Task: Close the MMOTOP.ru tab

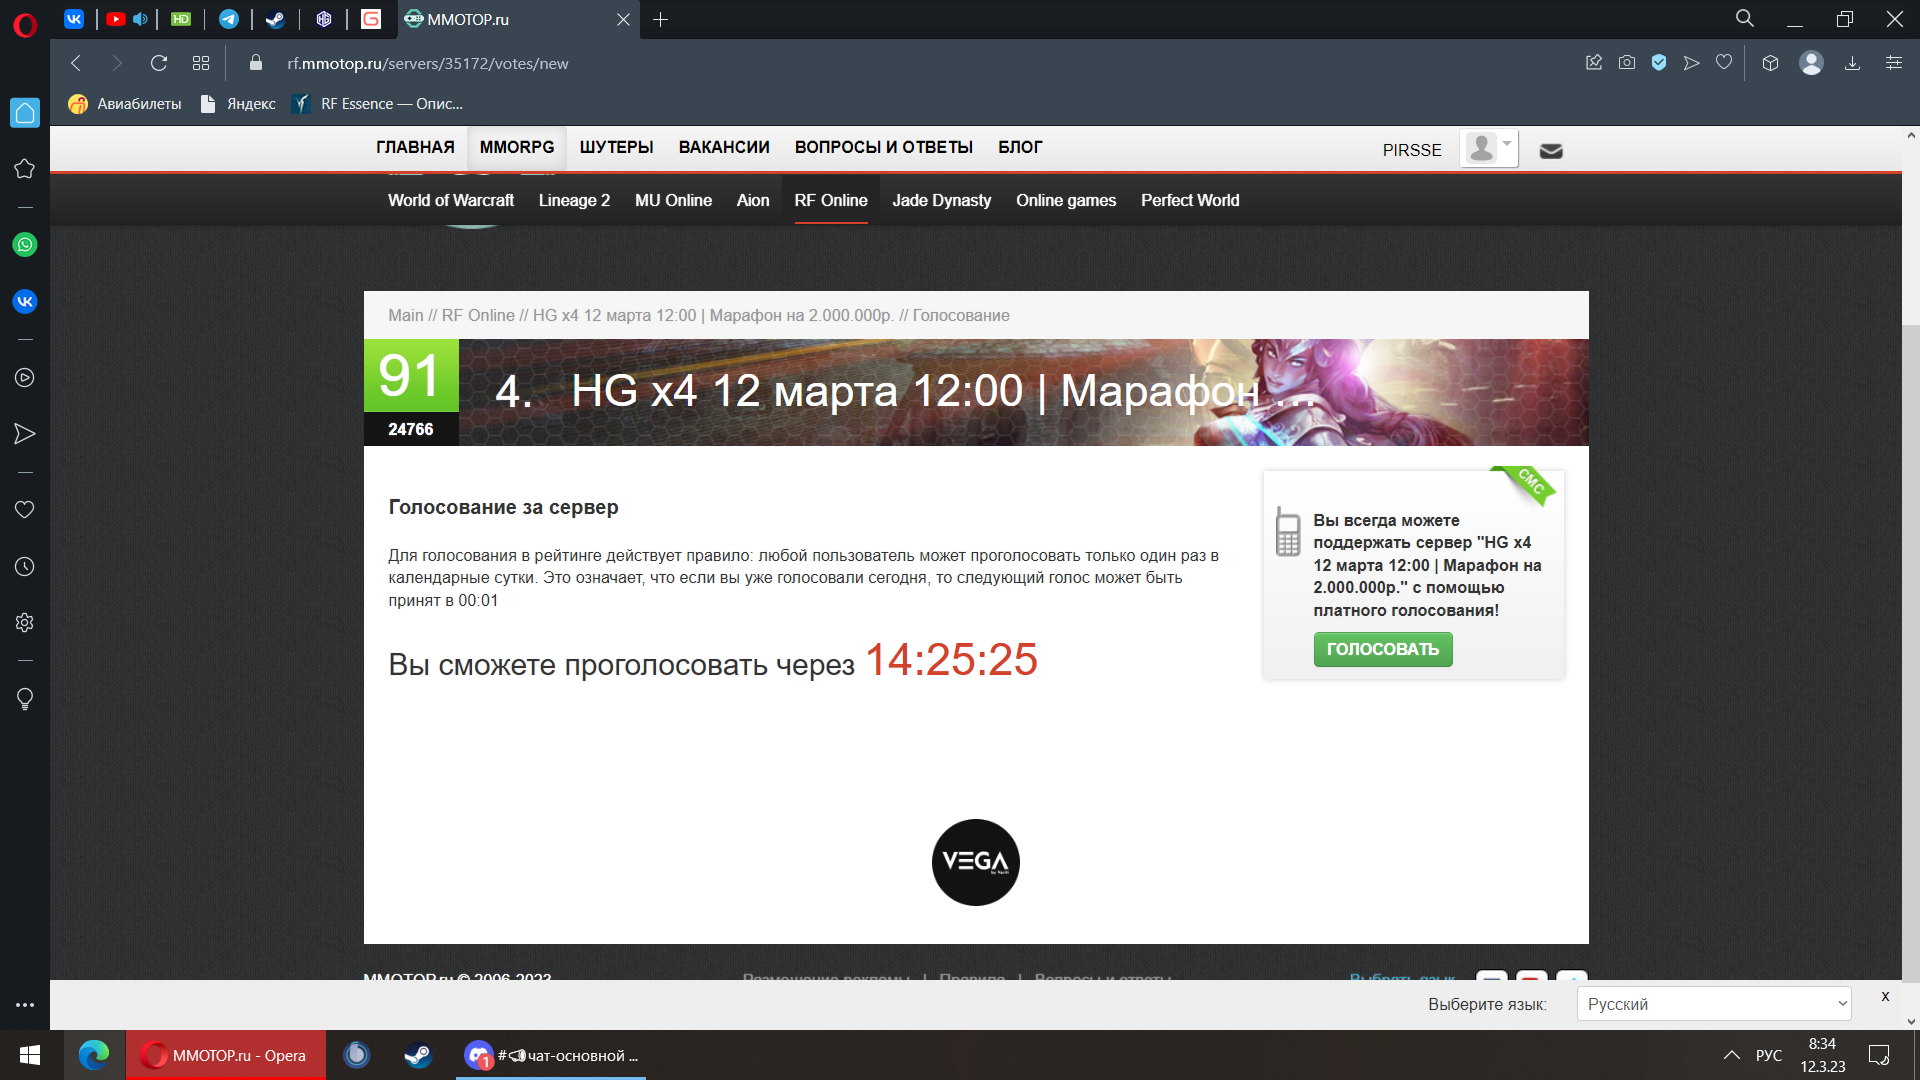Action: click(x=623, y=20)
